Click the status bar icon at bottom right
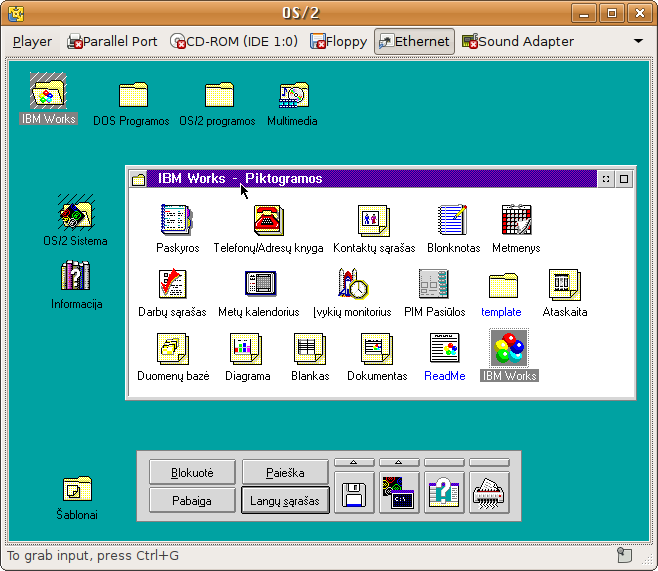This screenshot has width=658, height=571. click(624, 555)
